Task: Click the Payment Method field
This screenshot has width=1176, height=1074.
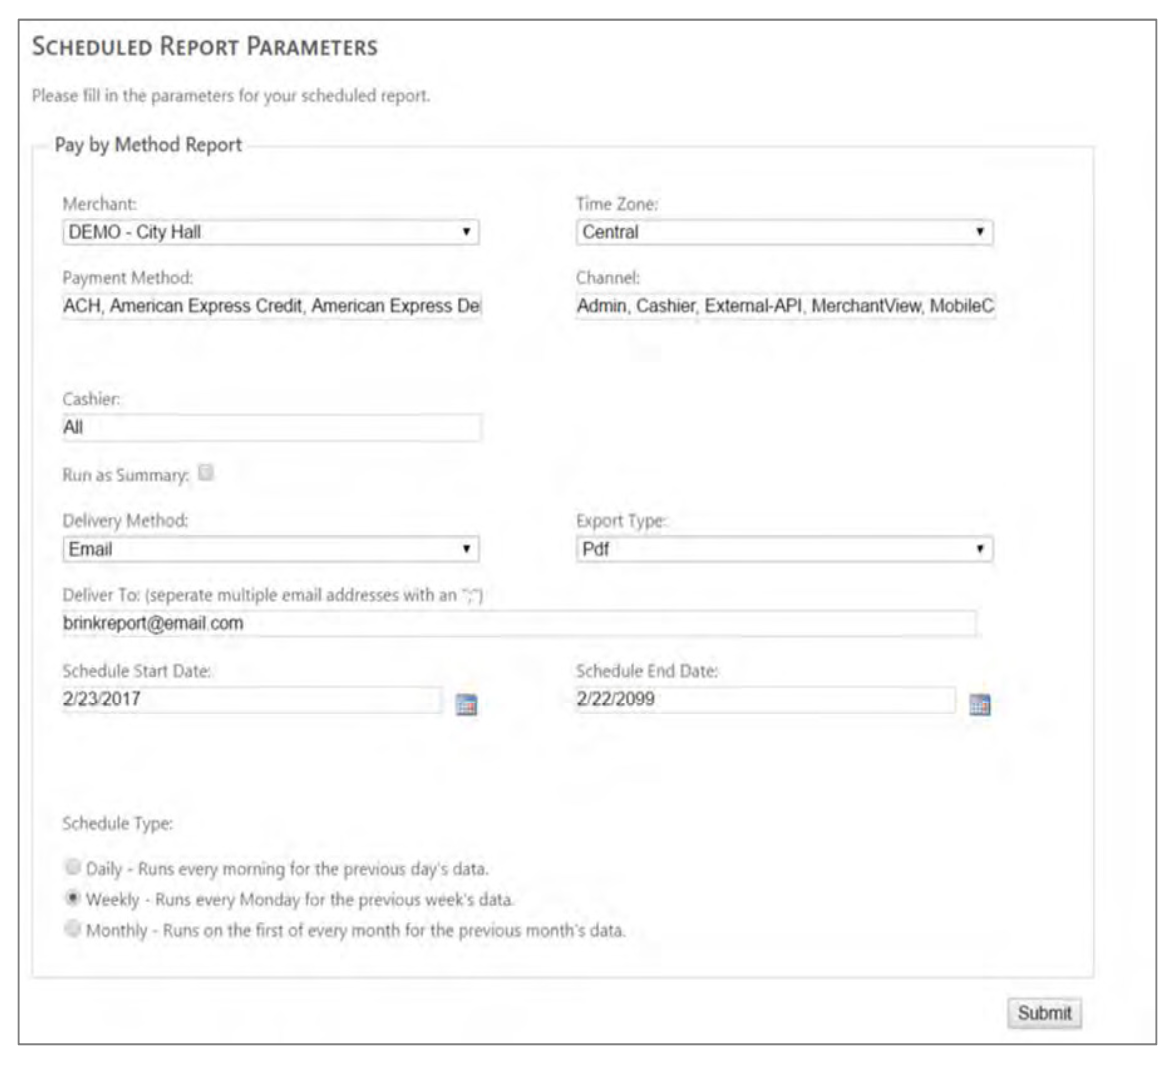Action: (x=270, y=306)
